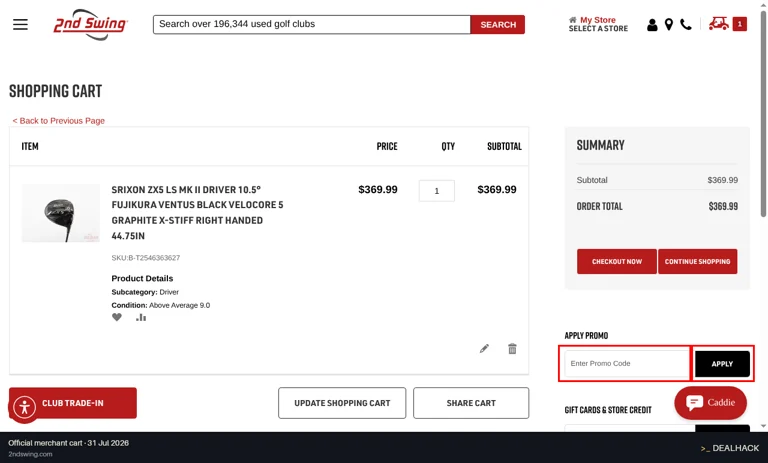Click Club Trade-In button
This screenshot has width=768, height=463.
73,403
